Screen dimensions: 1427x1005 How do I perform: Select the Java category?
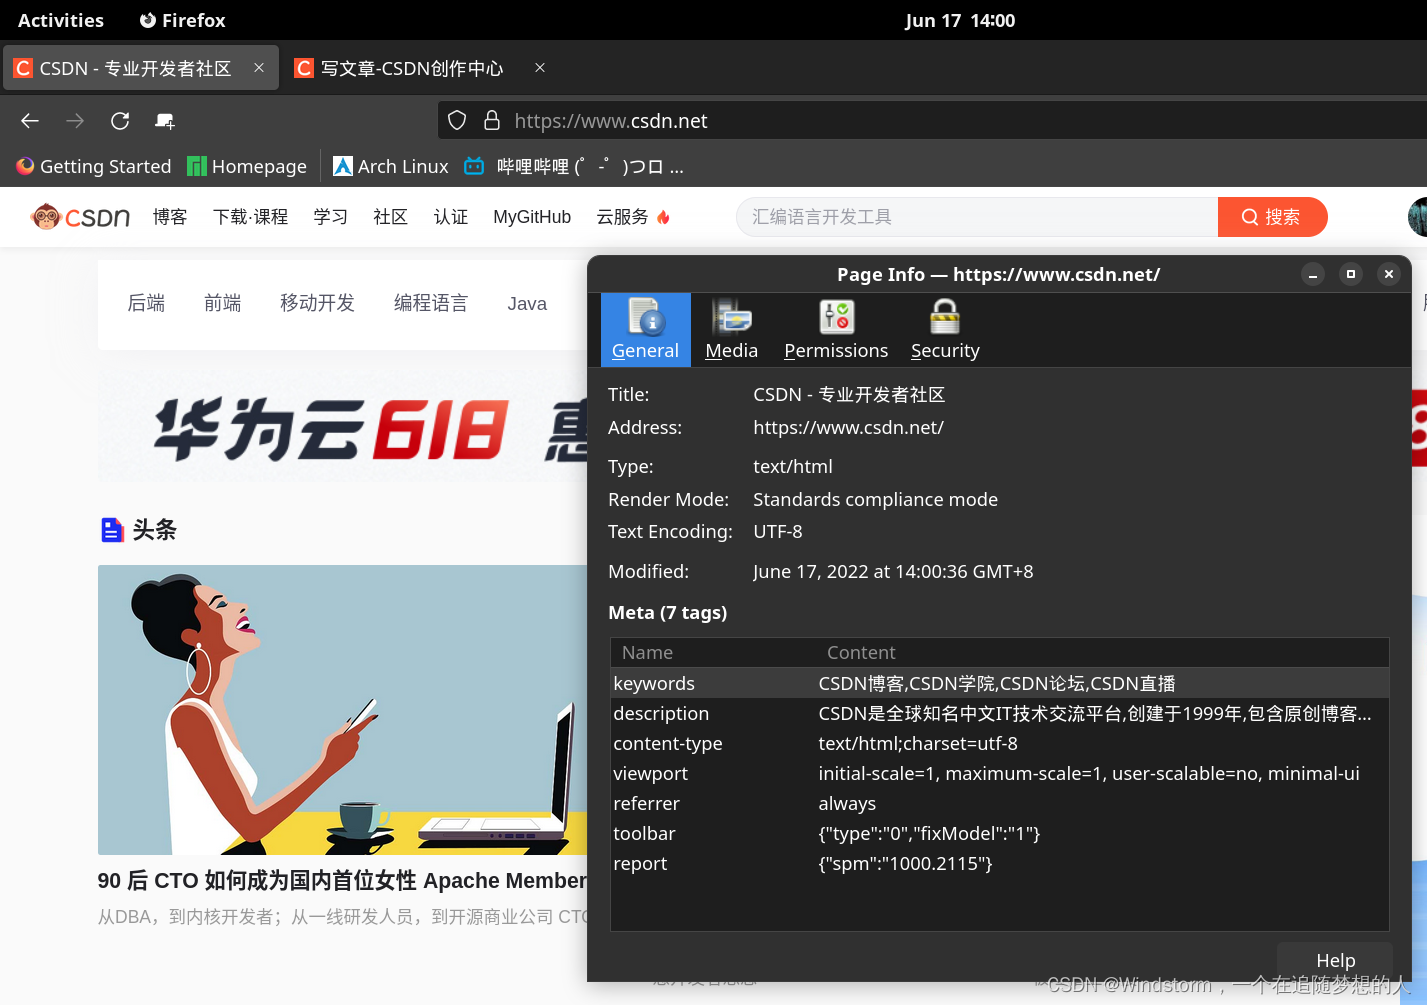pyautogui.click(x=527, y=304)
